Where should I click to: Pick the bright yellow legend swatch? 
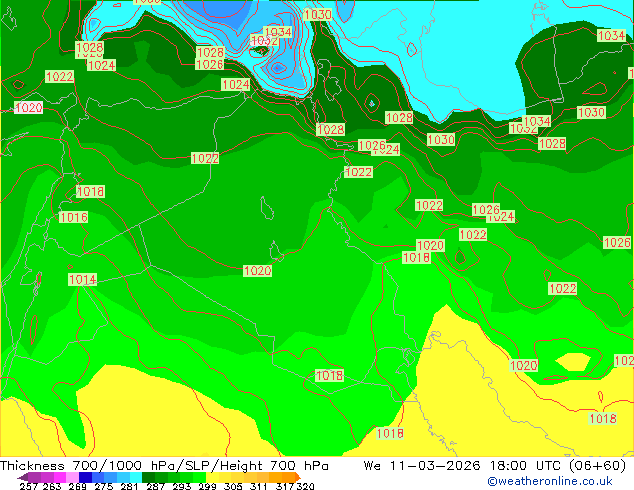tap(212, 477)
